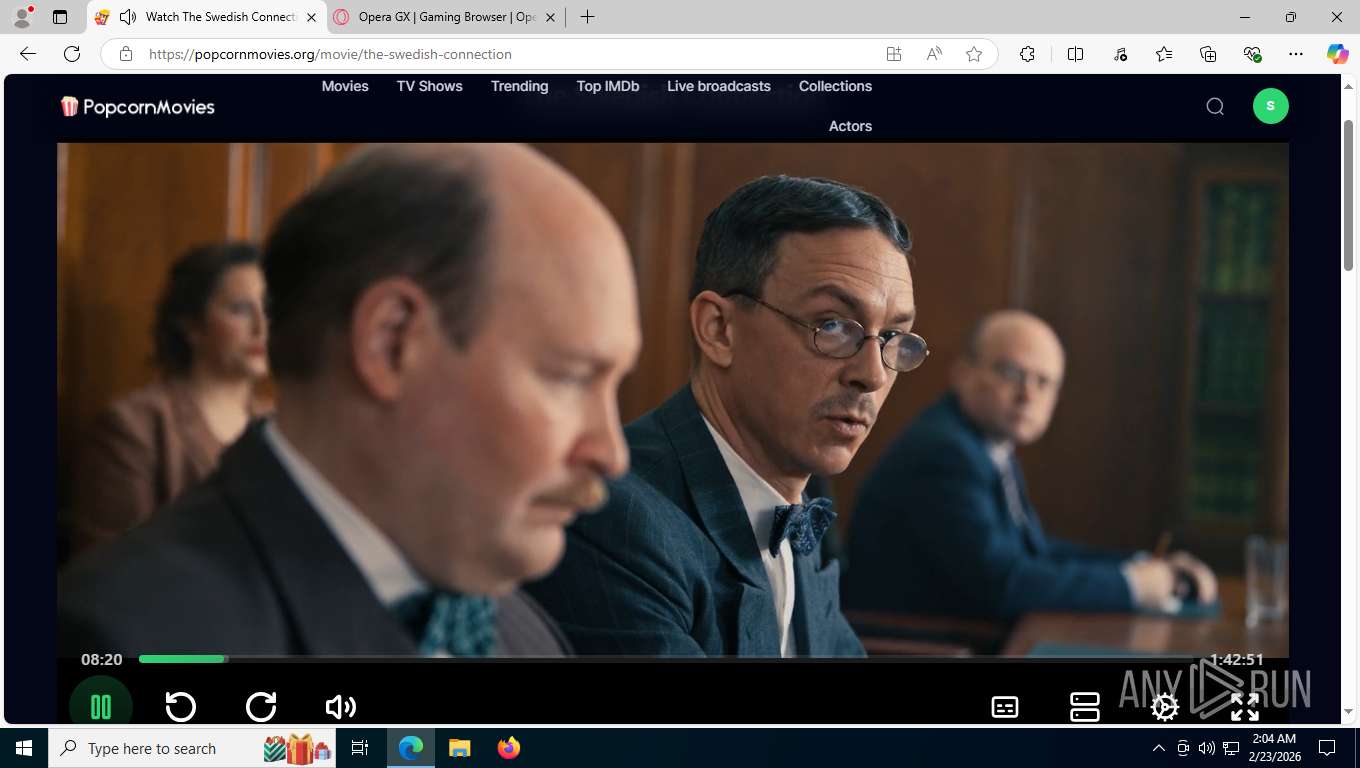Mute the Swedish Connection tab audio icon
This screenshot has height=768, width=1360.
pyautogui.click(x=128, y=17)
